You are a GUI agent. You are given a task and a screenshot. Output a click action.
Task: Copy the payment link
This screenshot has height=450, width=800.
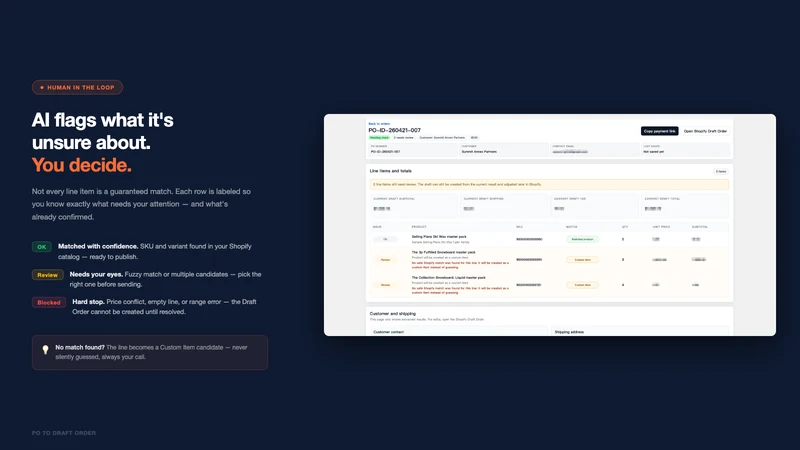659,131
